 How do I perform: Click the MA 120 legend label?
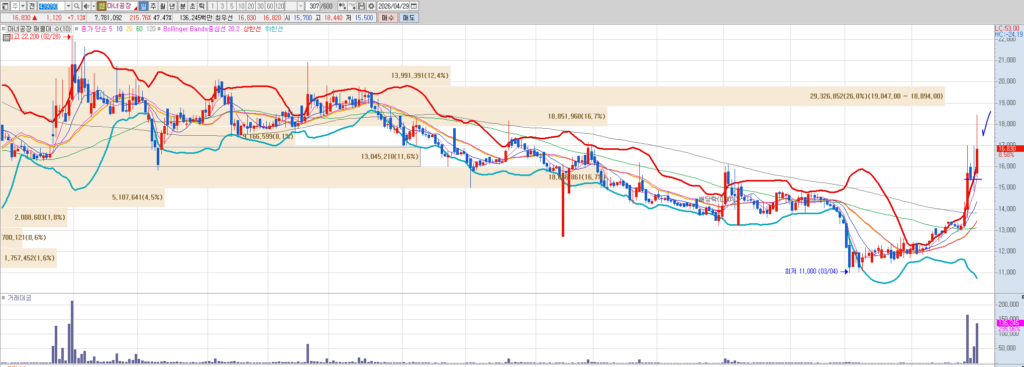[151, 29]
